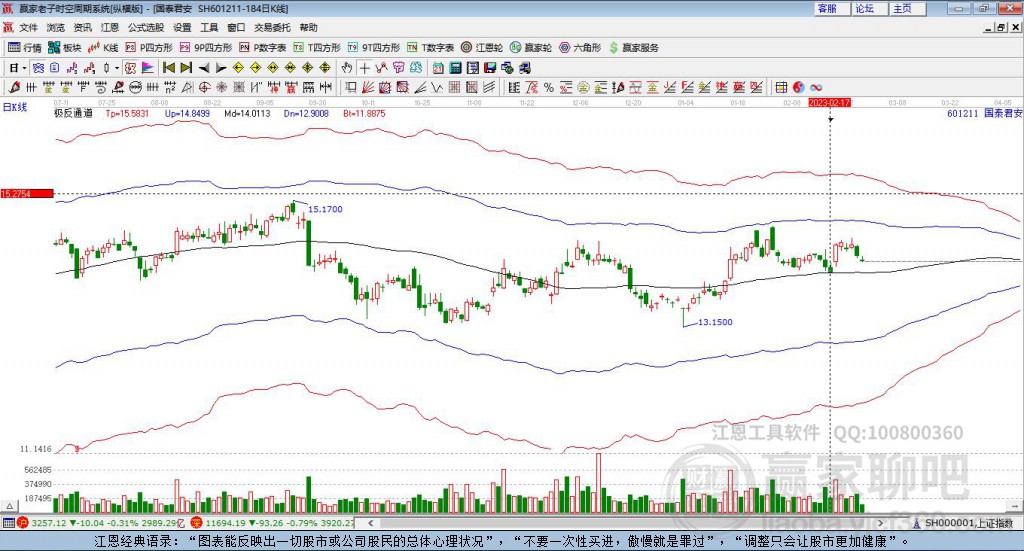Image resolution: width=1024 pixels, height=551 pixels.
Task: Select the hand pan tool
Action: [347, 68]
